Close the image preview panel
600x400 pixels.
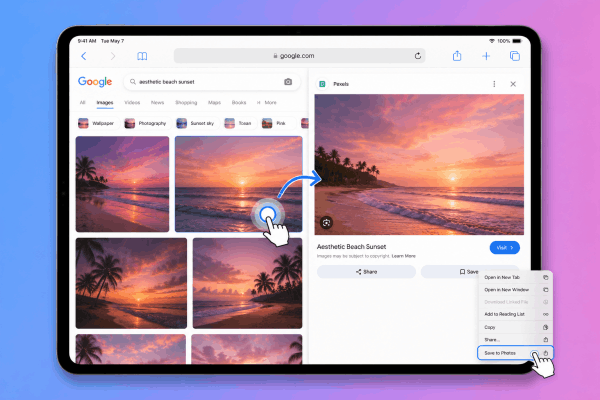(513, 84)
